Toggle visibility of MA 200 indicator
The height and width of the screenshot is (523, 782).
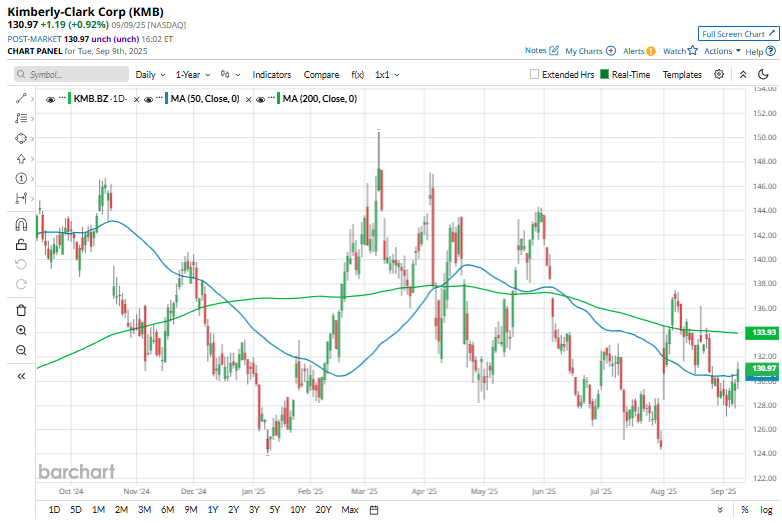pyautogui.click(x=260, y=99)
